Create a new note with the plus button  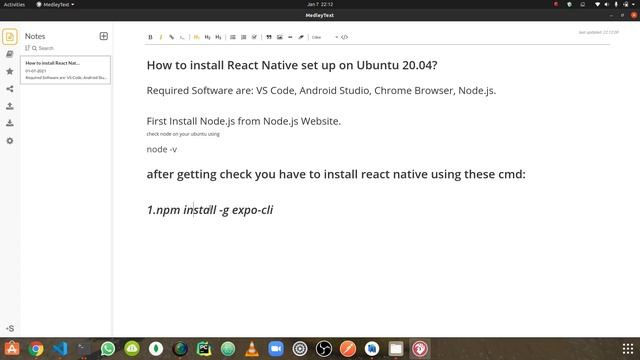tap(104, 36)
